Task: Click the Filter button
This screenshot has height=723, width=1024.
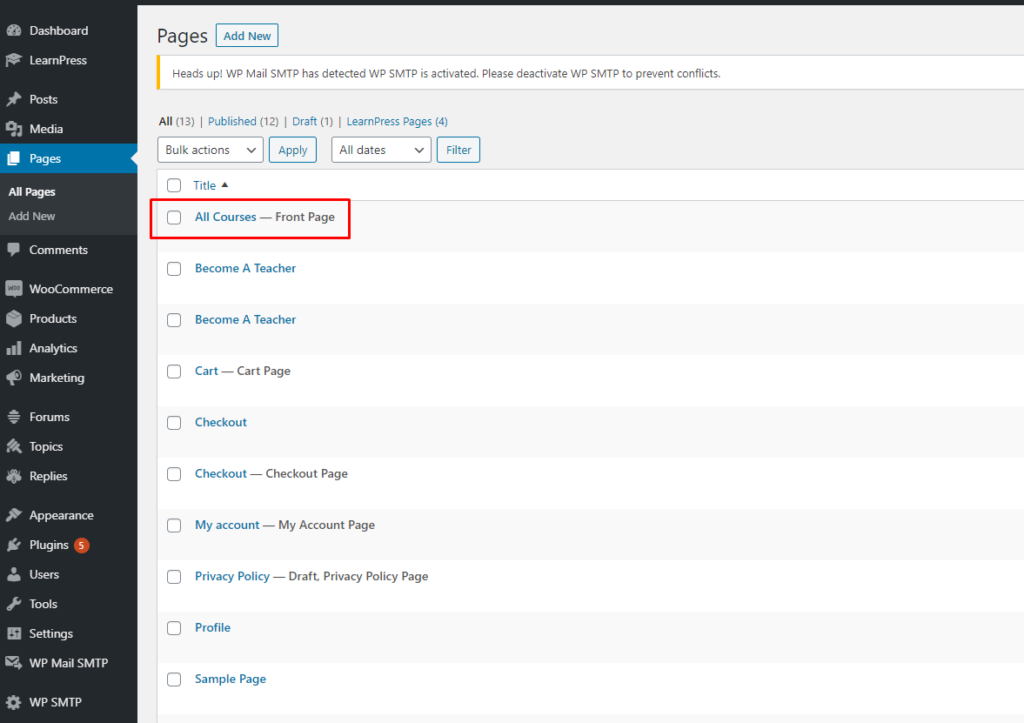Action: pyautogui.click(x=458, y=150)
